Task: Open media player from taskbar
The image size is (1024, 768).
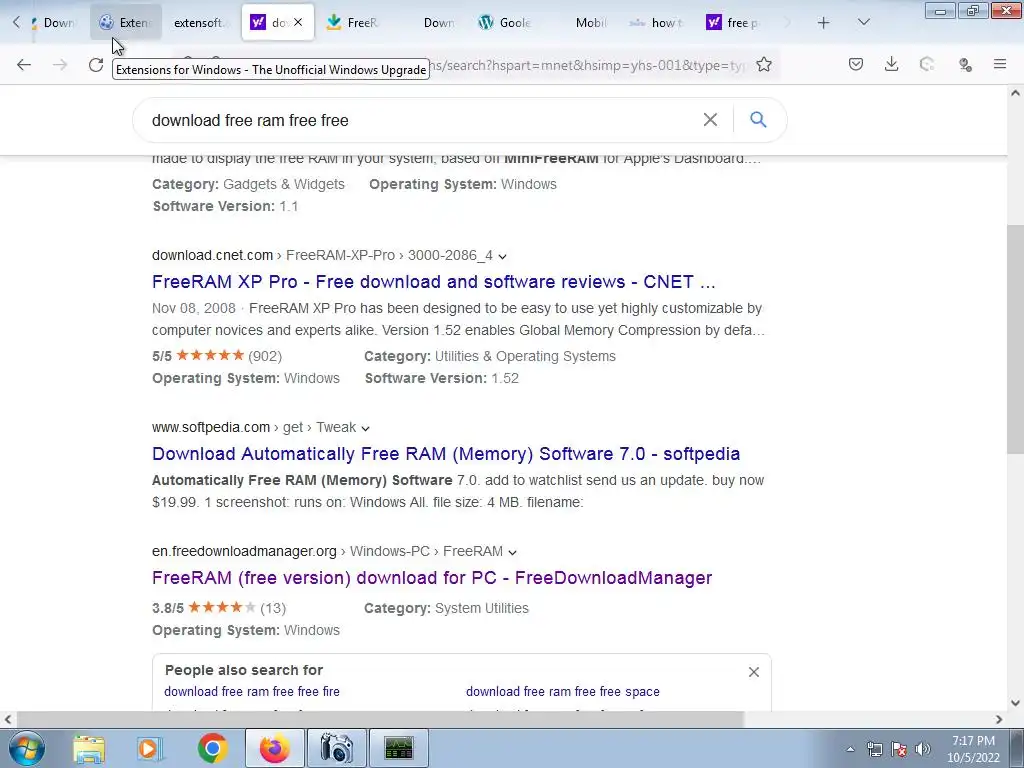Action: [x=150, y=748]
